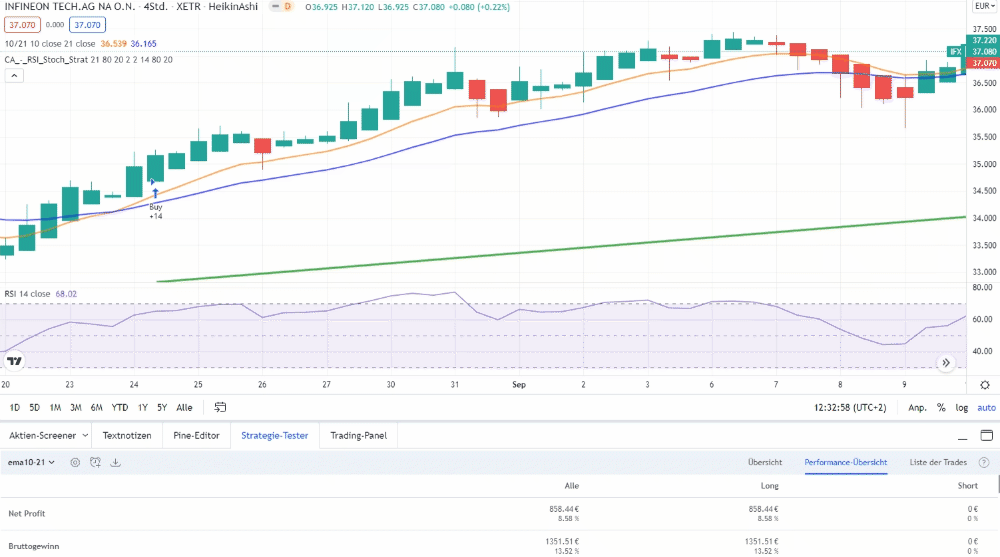
Task: Open the Textnotizen tab
Action: click(x=127, y=436)
